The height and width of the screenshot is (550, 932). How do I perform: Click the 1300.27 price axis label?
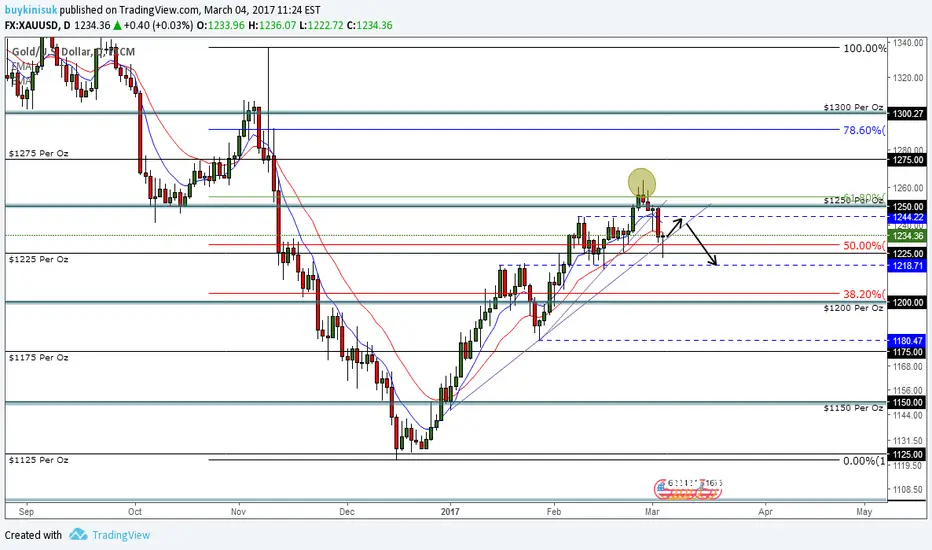[906, 114]
